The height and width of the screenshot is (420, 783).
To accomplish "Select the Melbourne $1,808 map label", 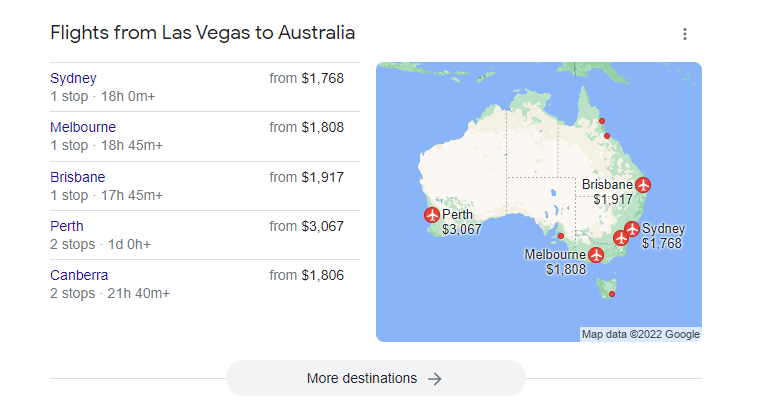I will [556, 262].
